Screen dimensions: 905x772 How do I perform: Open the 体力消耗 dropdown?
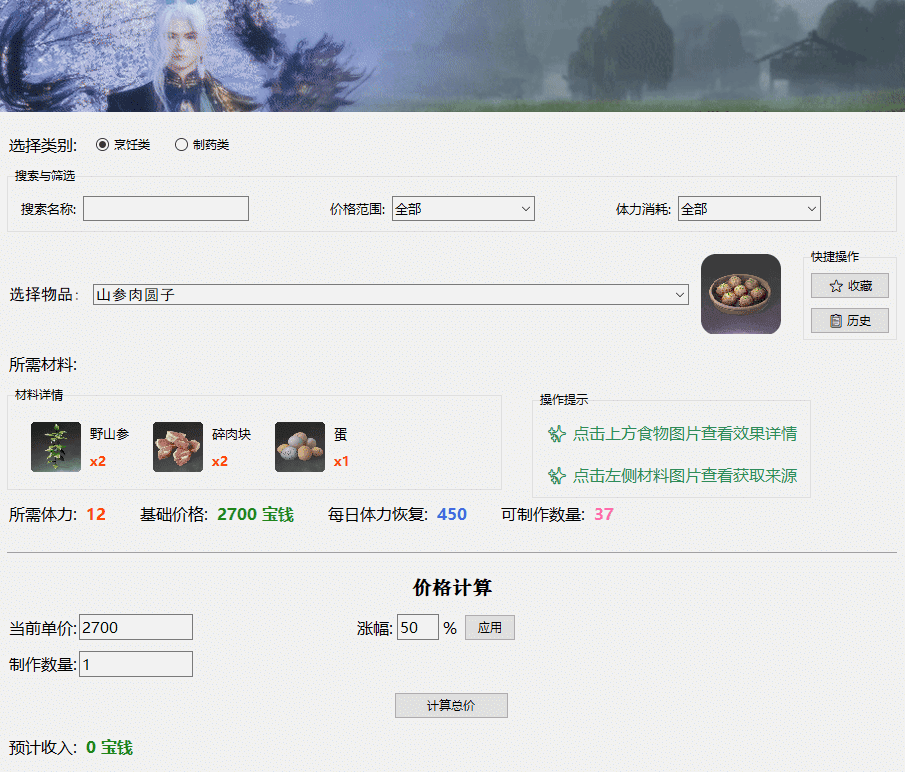click(749, 208)
